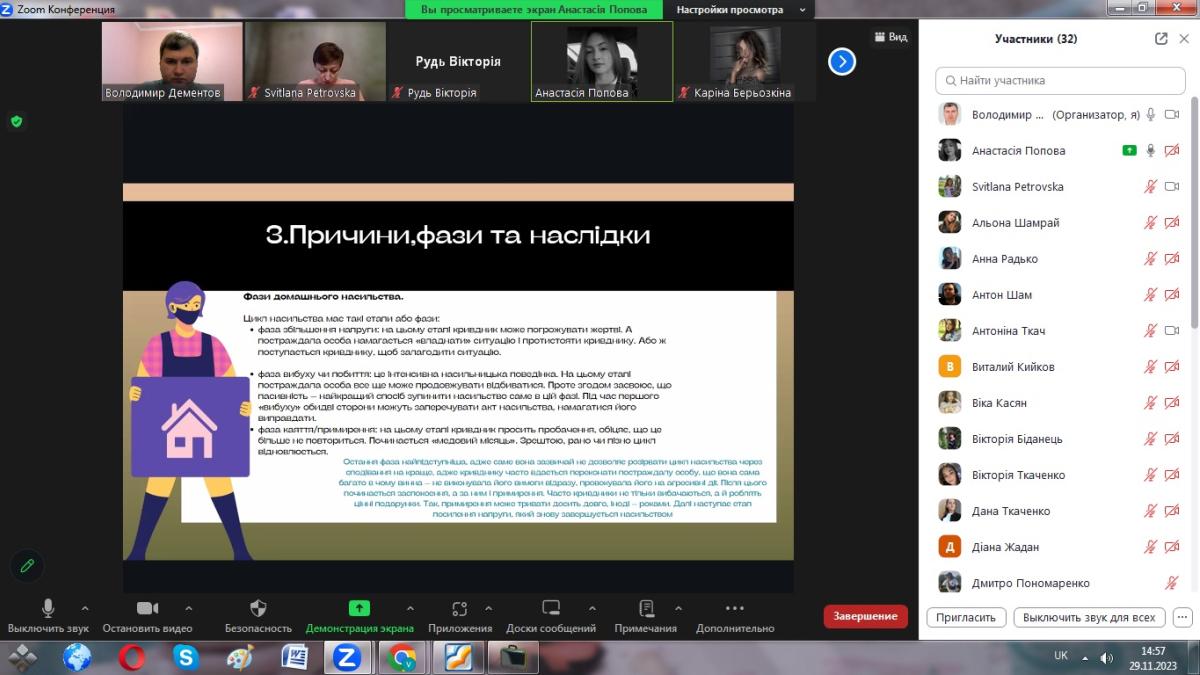
Task: Open the Whiteboards icon
Action: [550, 609]
